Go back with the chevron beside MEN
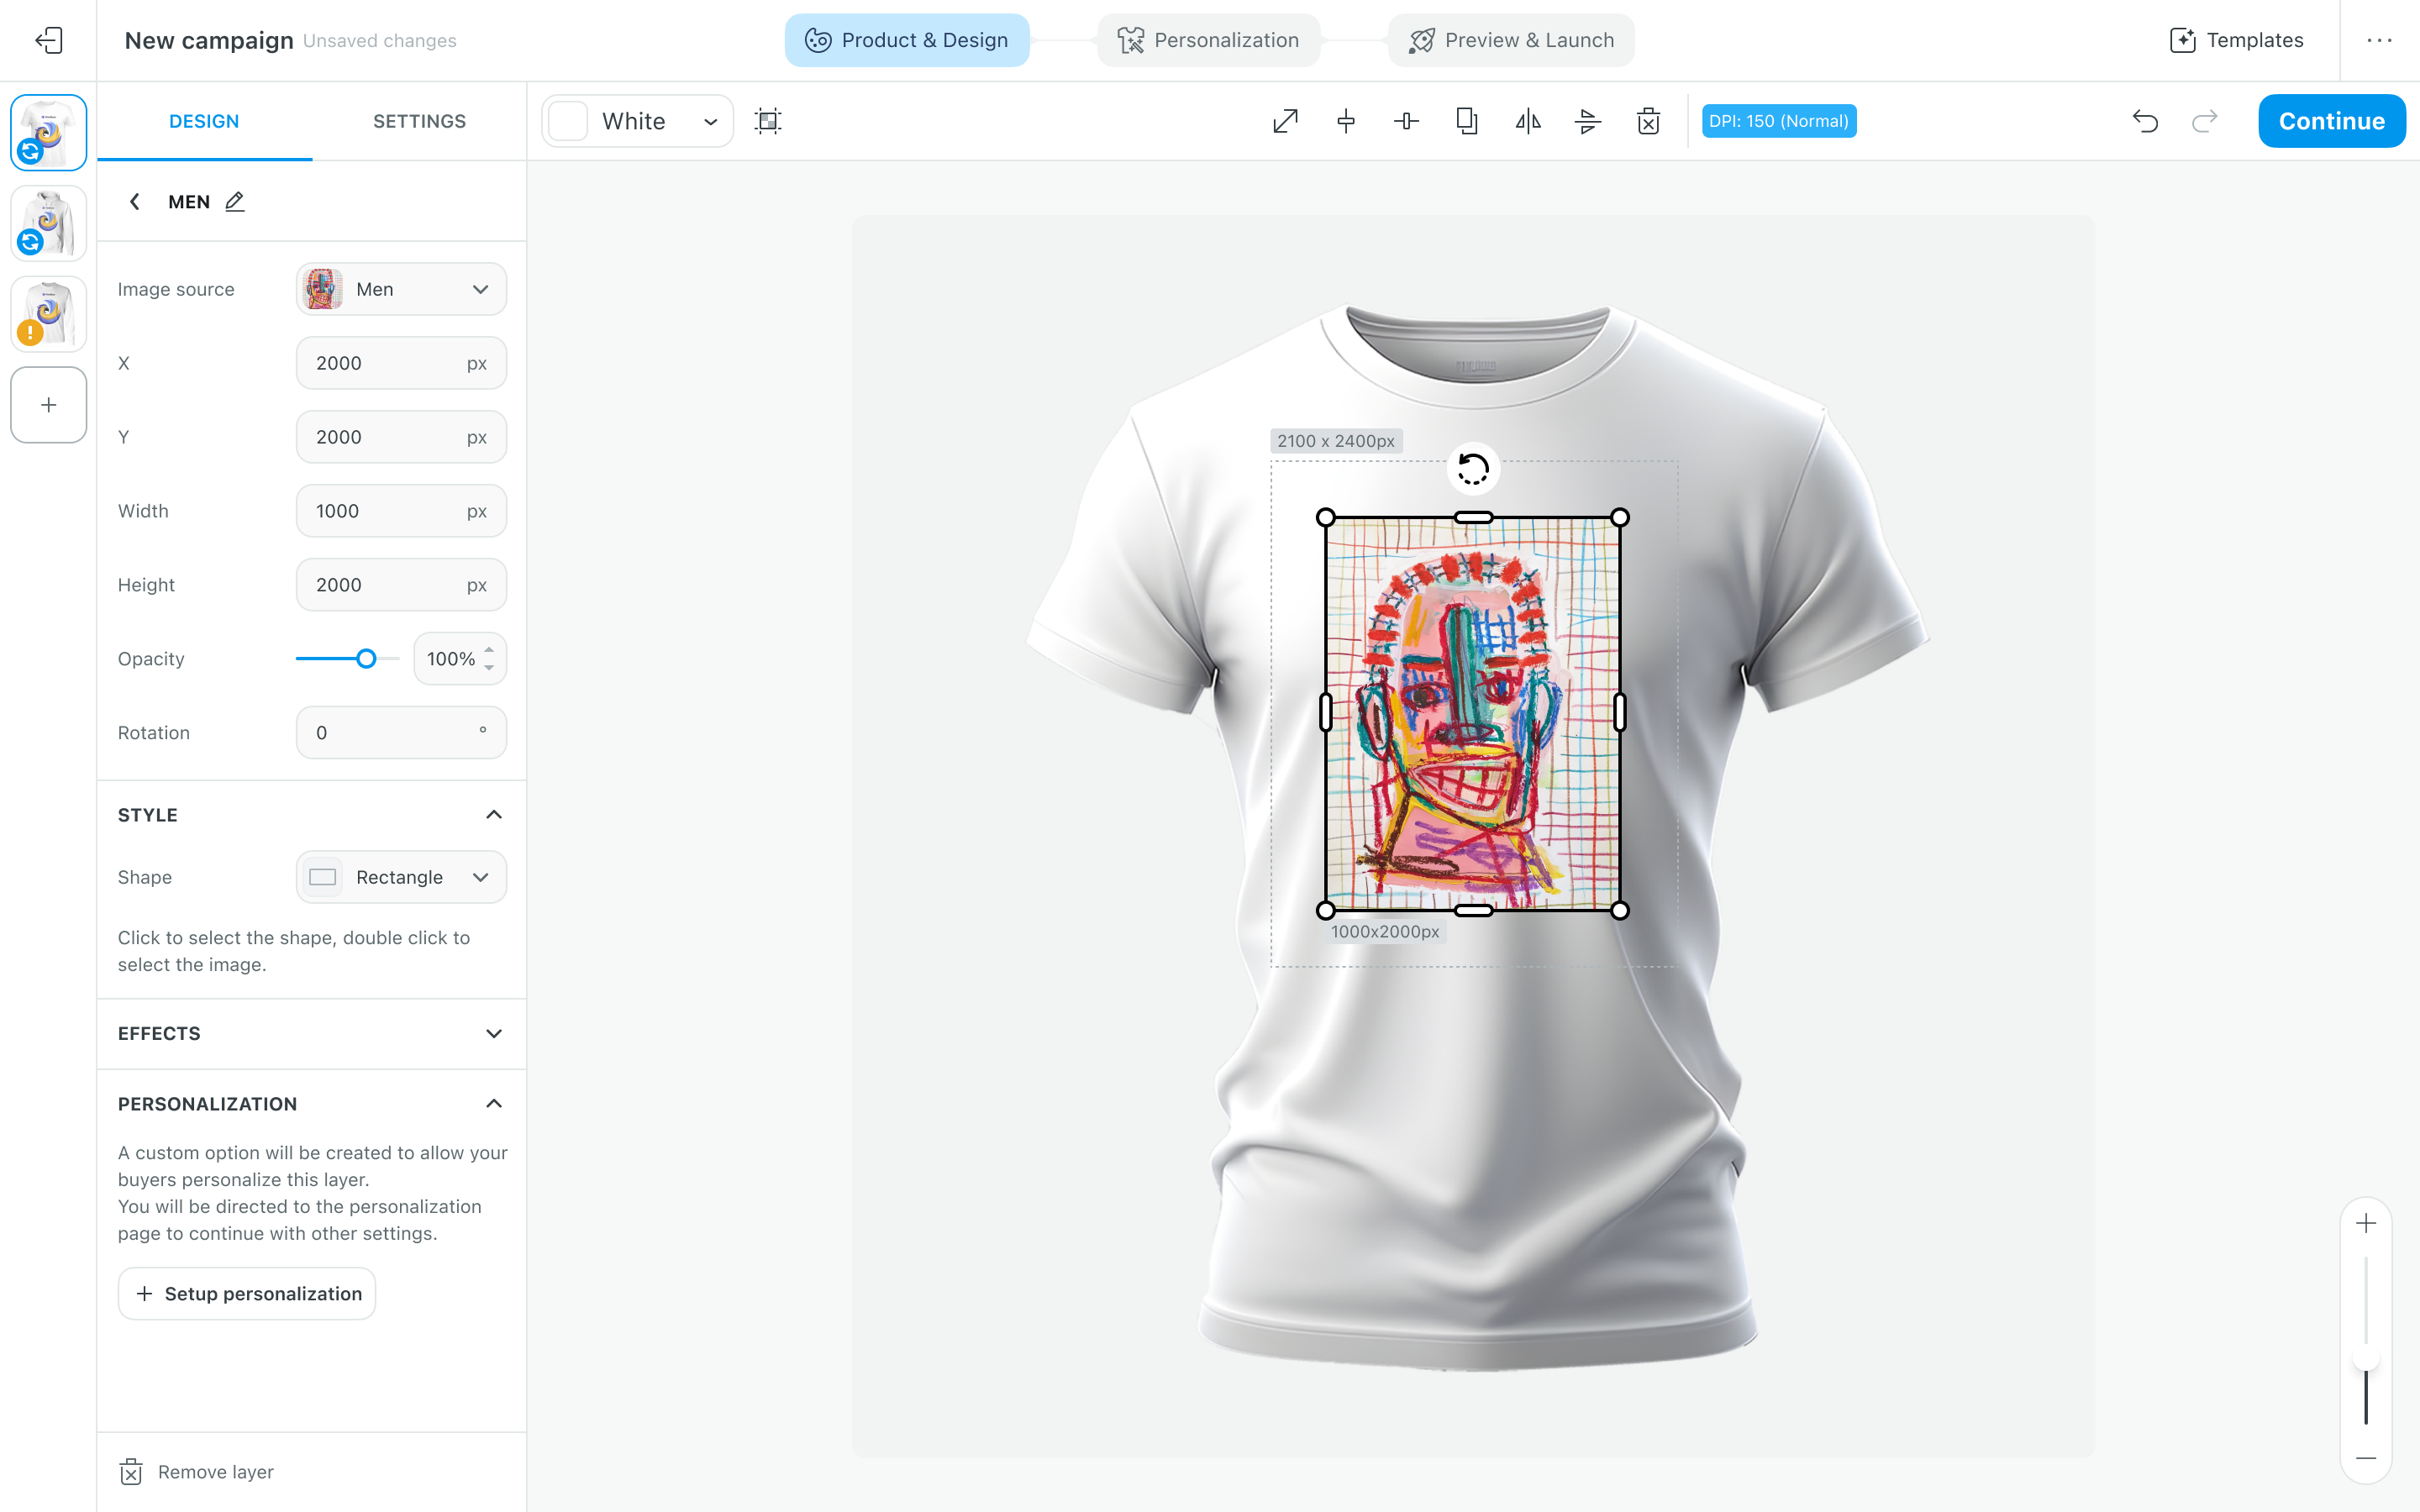This screenshot has width=2420, height=1512. 135,201
